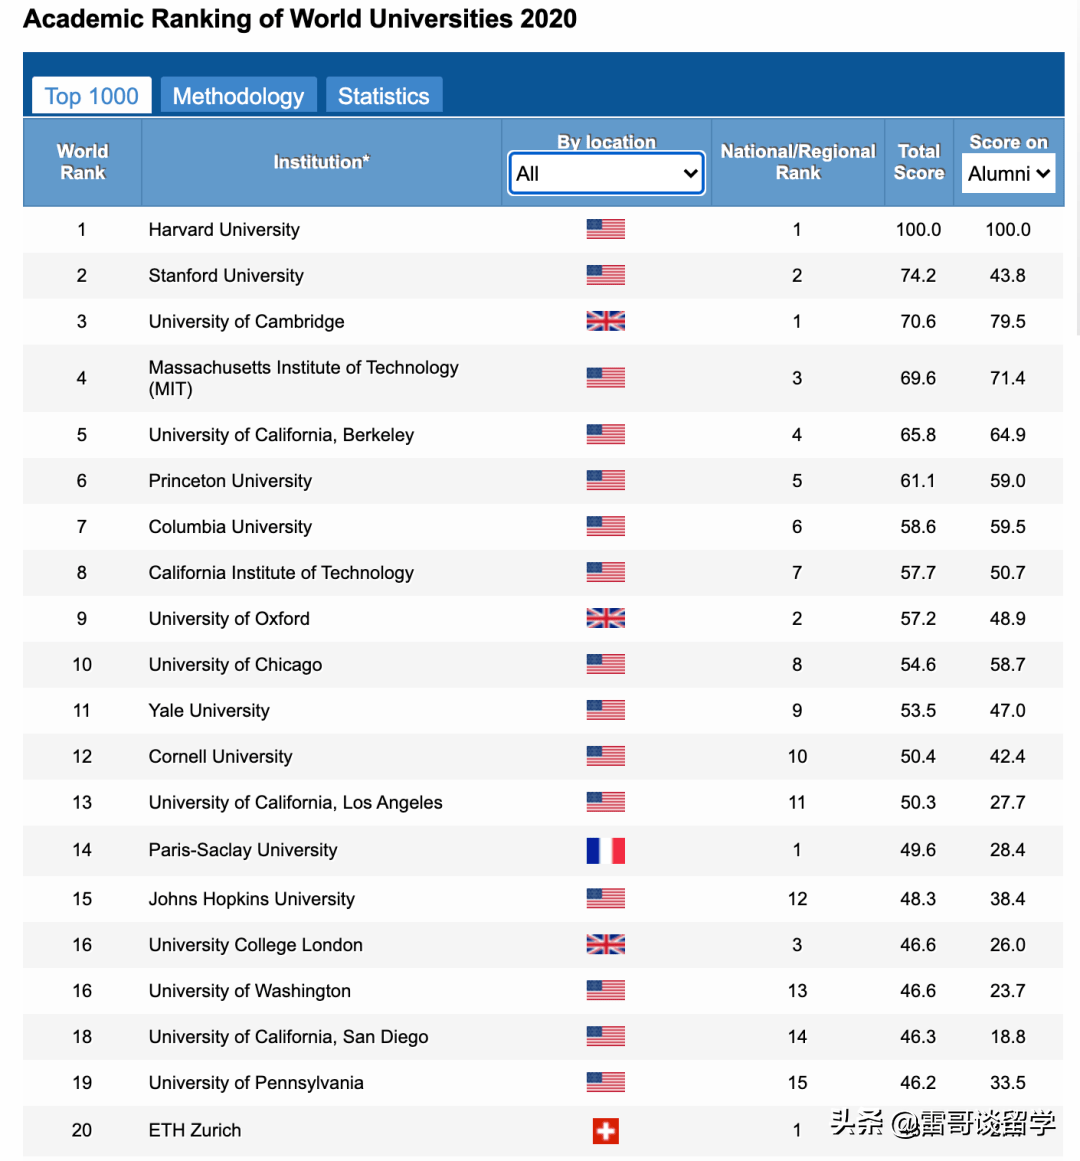This screenshot has width=1080, height=1161.
Task: Click the US flag beside UC Los Angeles
Action: tap(606, 802)
